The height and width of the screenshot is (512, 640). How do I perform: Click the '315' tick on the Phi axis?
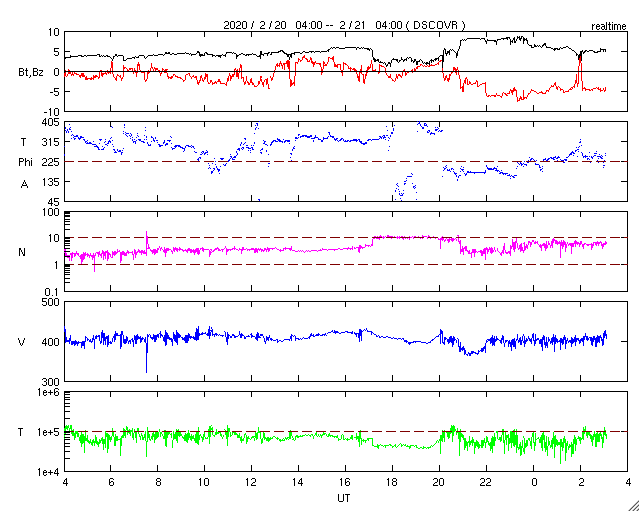pyautogui.click(x=51, y=142)
